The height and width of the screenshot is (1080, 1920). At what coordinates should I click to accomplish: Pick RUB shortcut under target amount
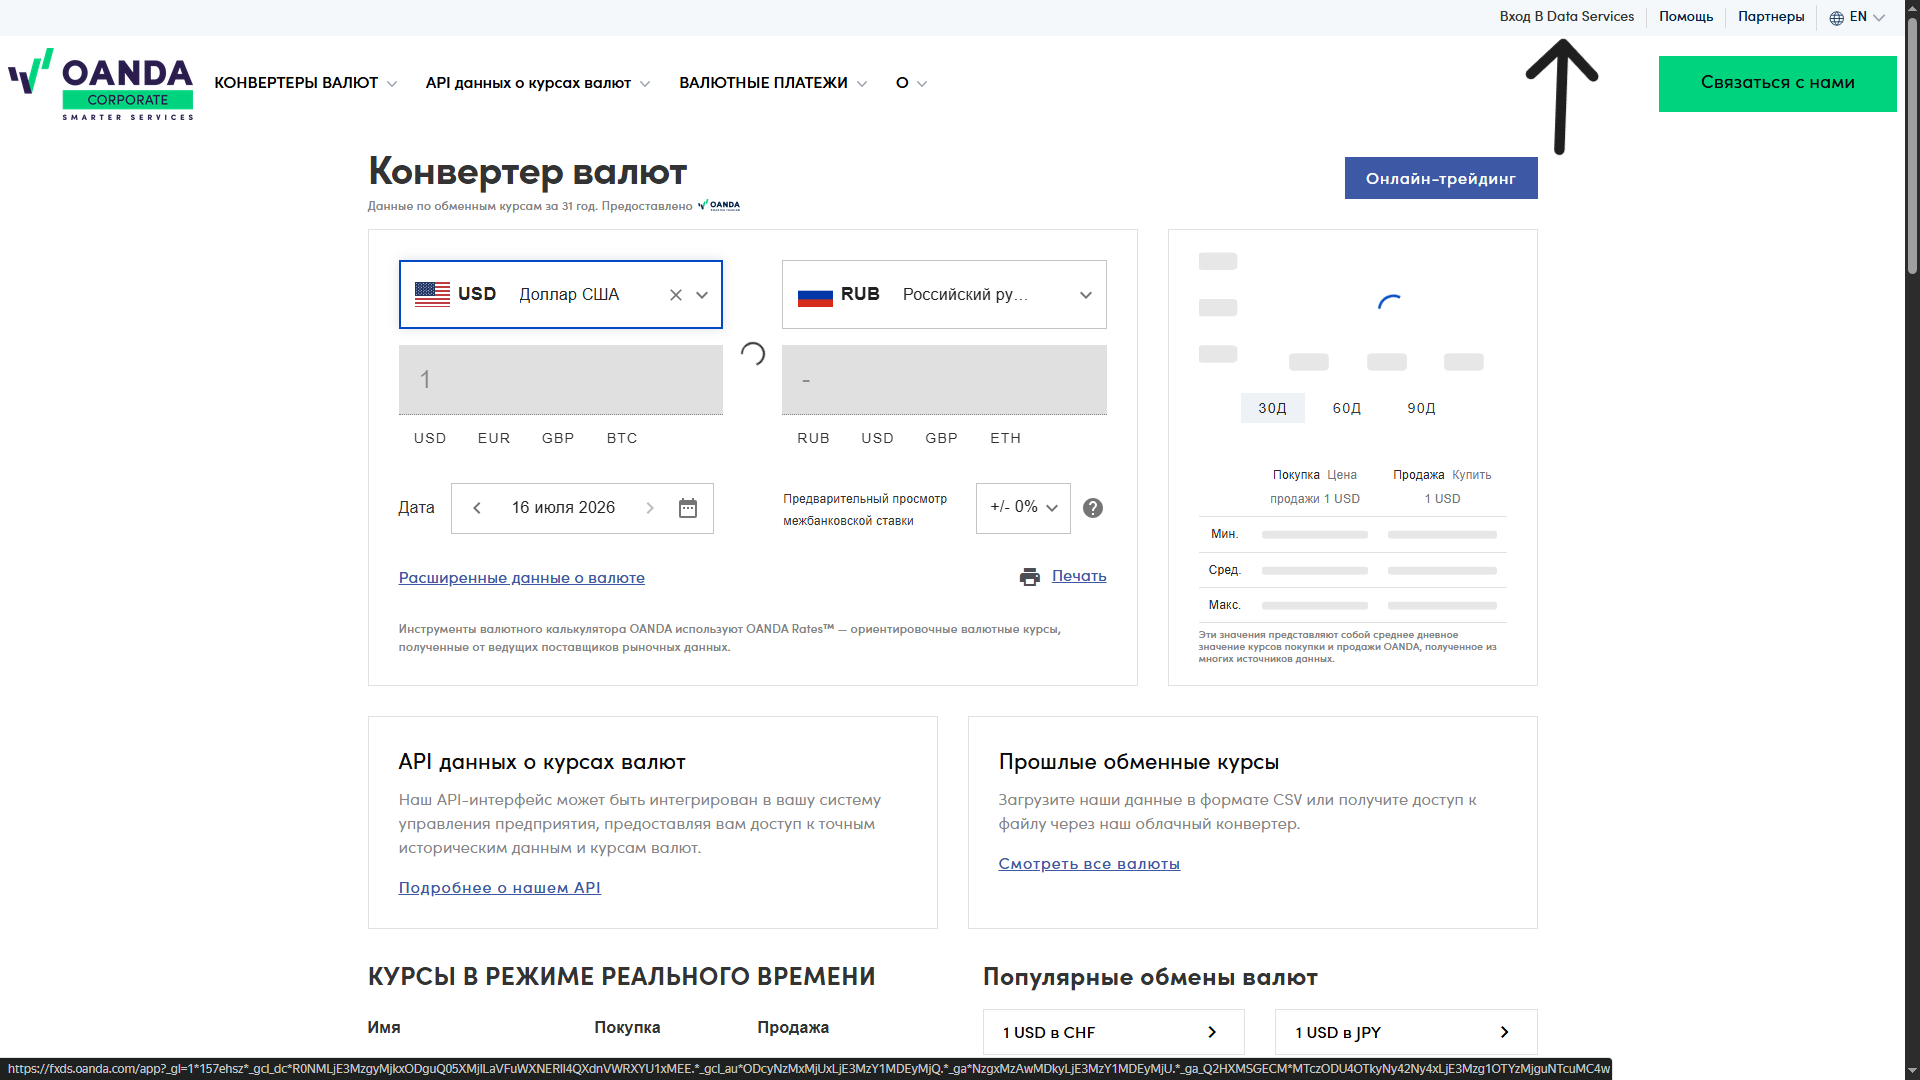pos(813,438)
